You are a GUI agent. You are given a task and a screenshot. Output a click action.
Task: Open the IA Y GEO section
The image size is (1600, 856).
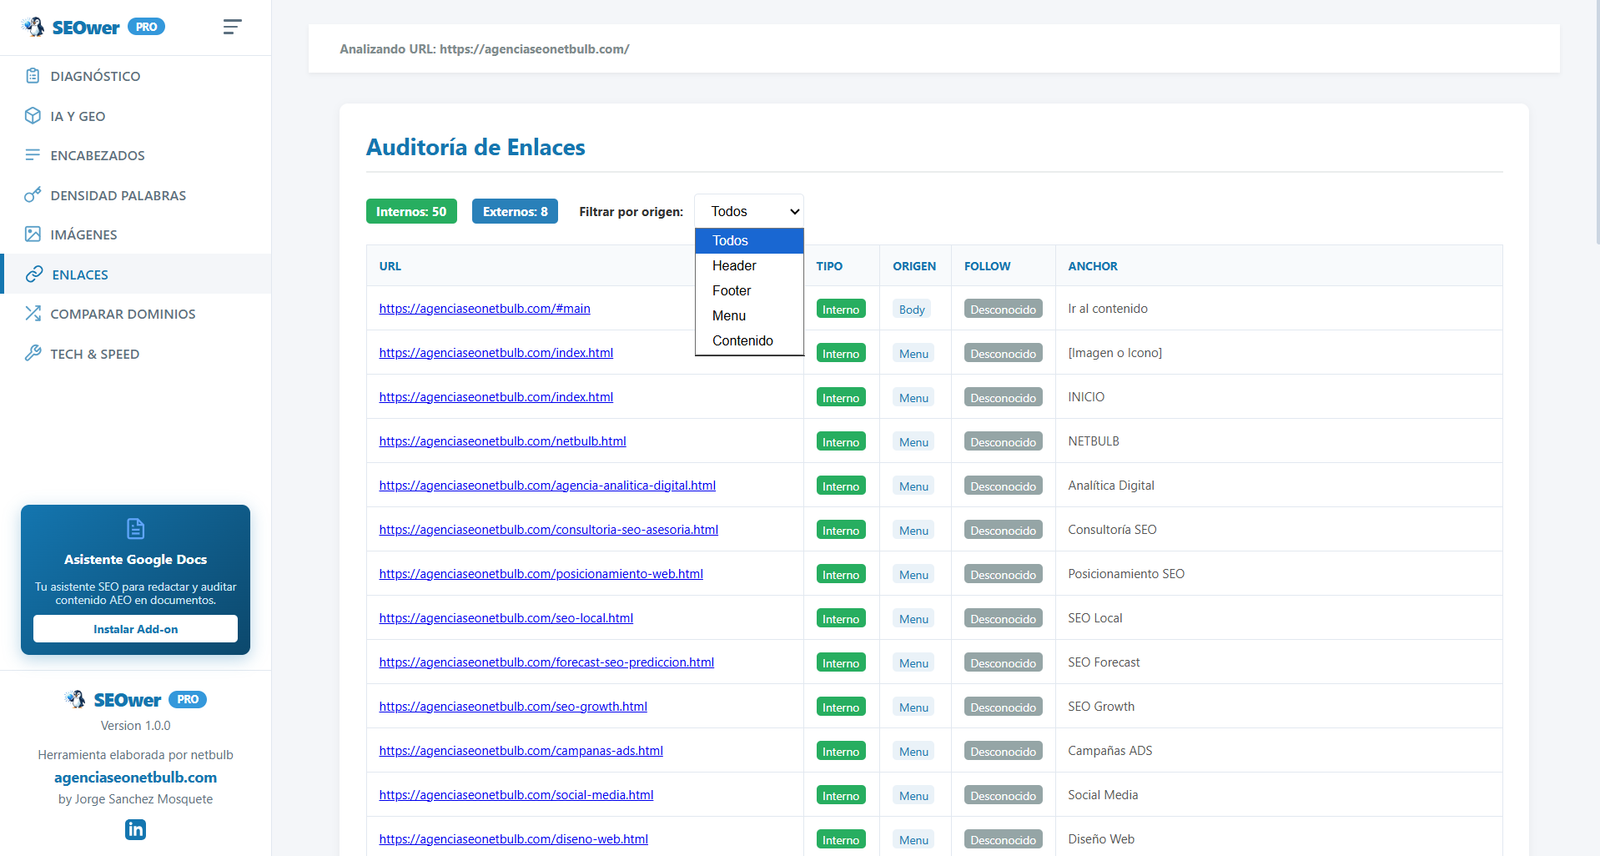coord(135,116)
